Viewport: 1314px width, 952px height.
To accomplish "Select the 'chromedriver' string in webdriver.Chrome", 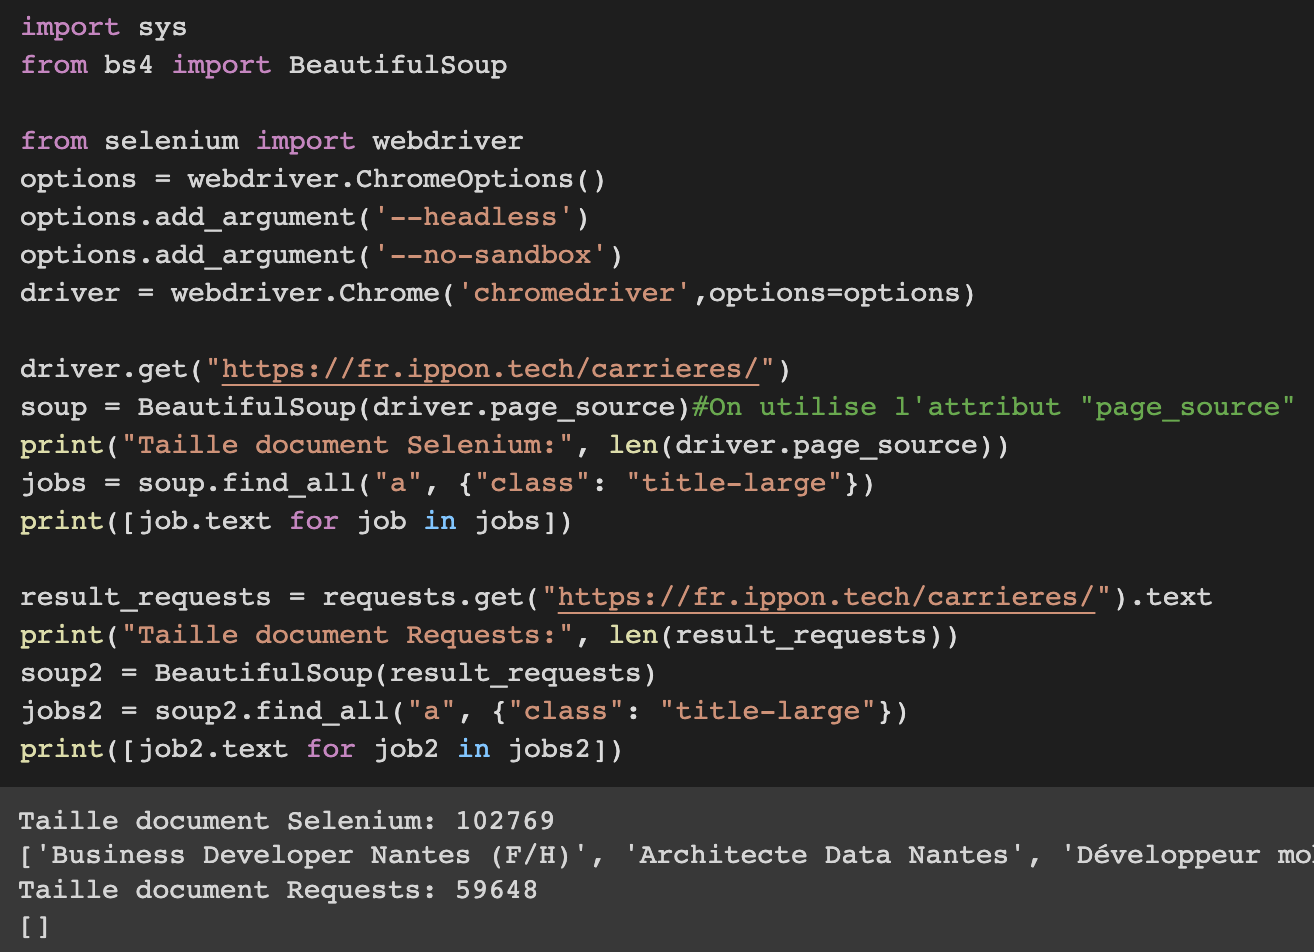I will [572, 292].
